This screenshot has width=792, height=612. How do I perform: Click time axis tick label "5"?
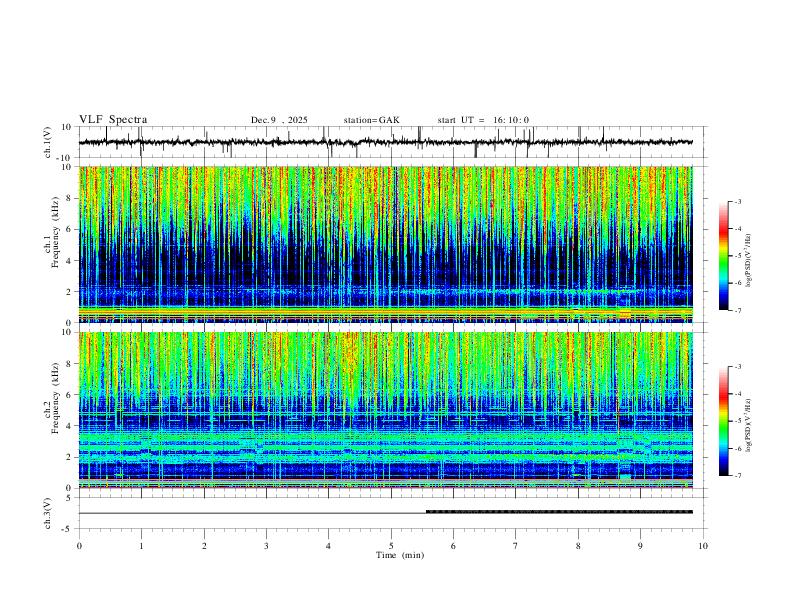pyautogui.click(x=391, y=546)
